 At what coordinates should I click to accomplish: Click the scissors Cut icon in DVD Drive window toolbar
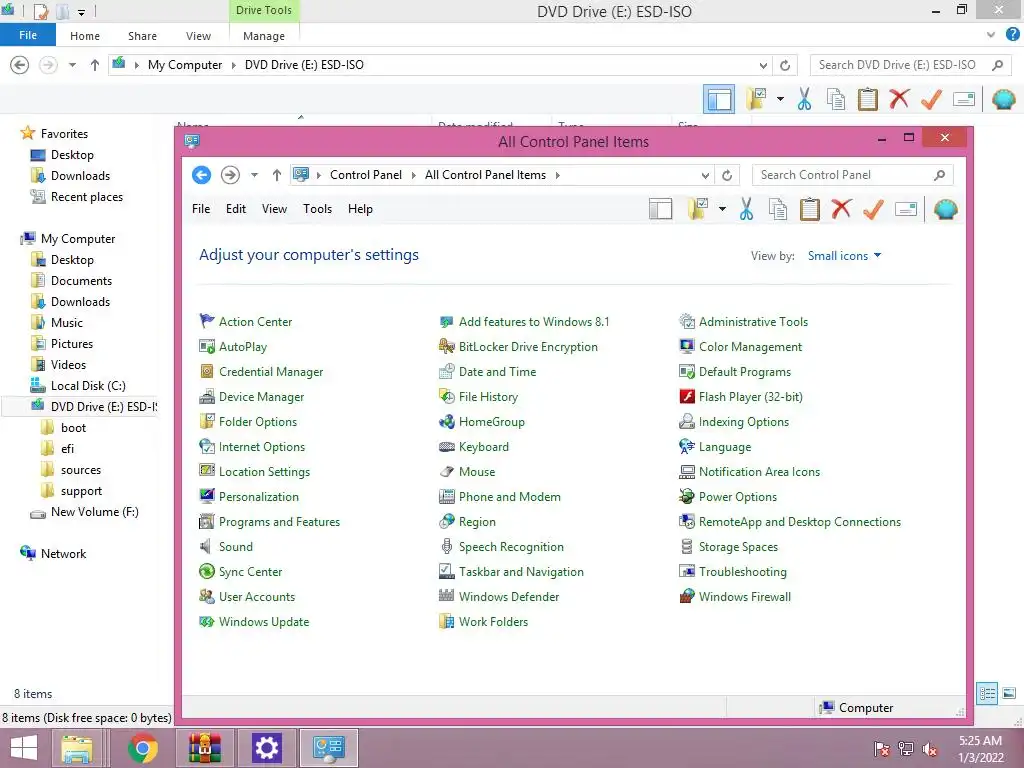click(x=804, y=99)
